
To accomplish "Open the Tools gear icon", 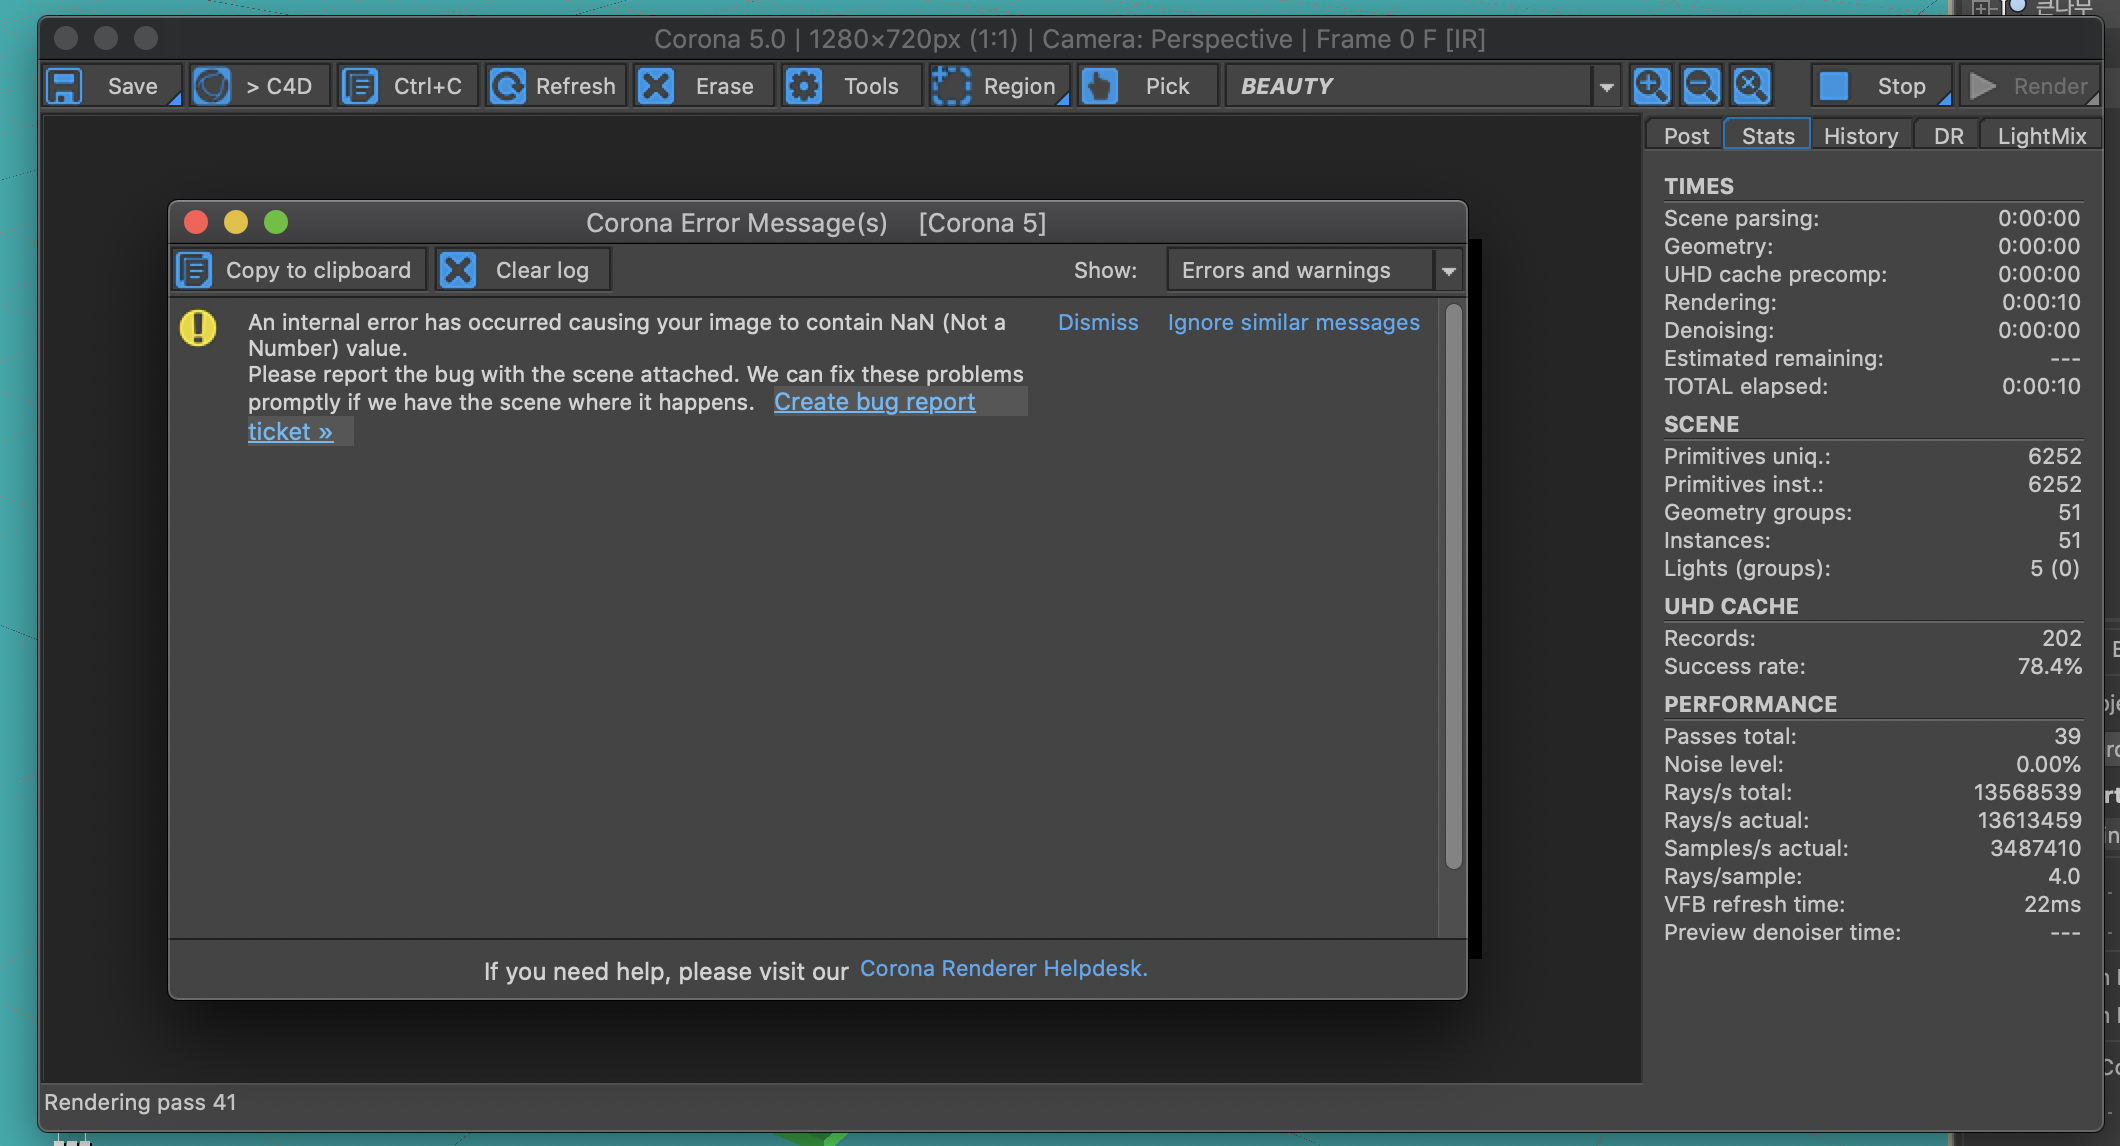I will (x=803, y=86).
